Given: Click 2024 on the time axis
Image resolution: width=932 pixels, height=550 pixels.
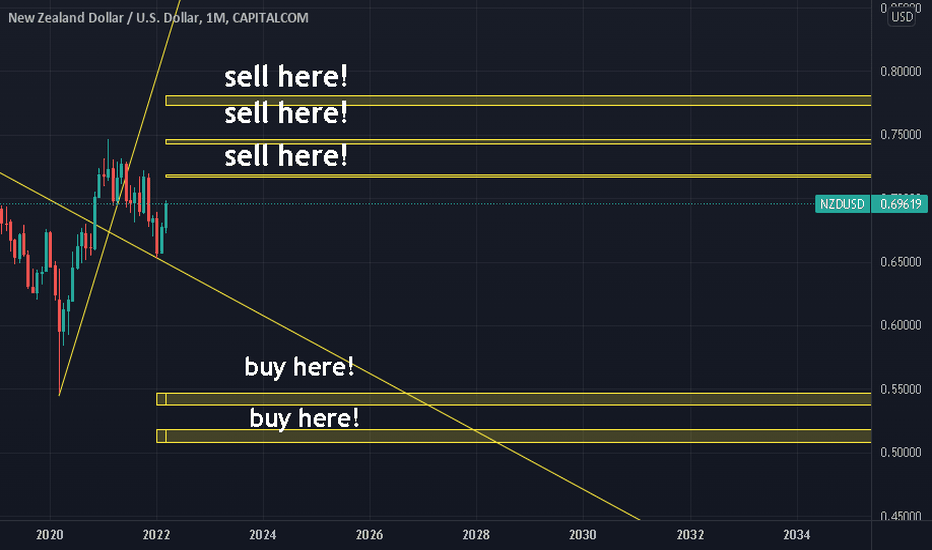Looking at the screenshot, I should (263, 535).
